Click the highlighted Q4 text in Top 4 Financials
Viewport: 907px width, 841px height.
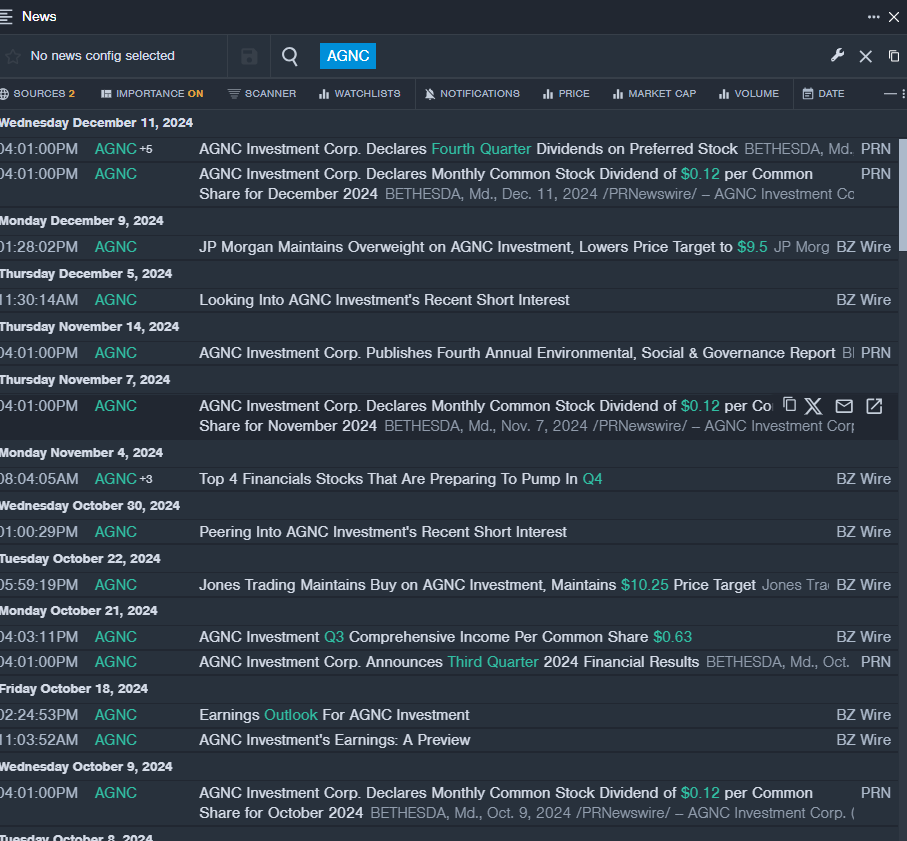coord(592,479)
